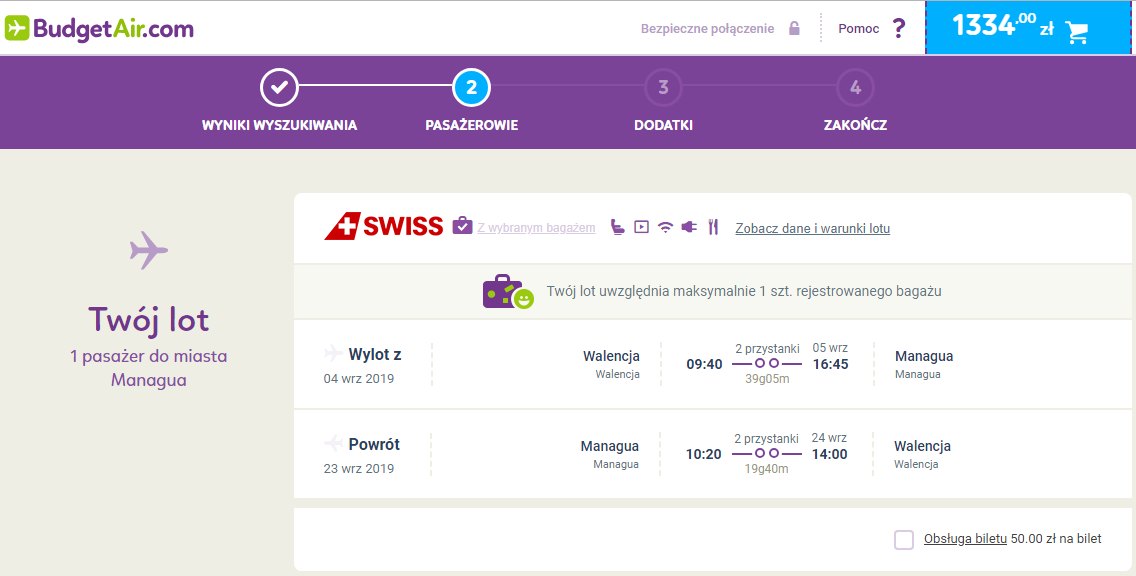Click the power outlet amenity icon
The height and width of the screenshot is (576, 1136).
[689, 228]
